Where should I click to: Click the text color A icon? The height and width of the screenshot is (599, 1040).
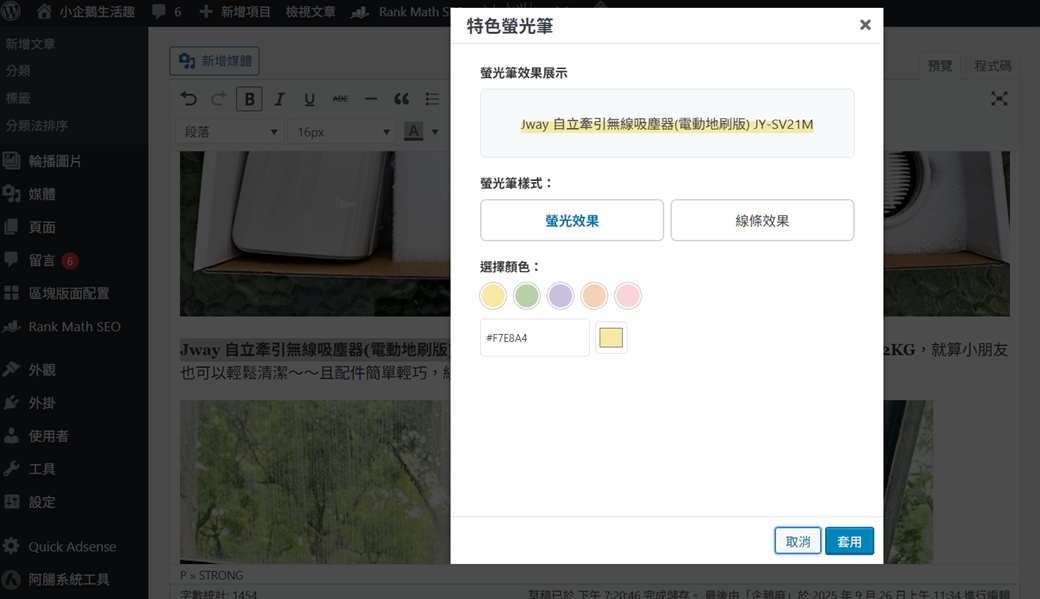click(x=414, y=131)
